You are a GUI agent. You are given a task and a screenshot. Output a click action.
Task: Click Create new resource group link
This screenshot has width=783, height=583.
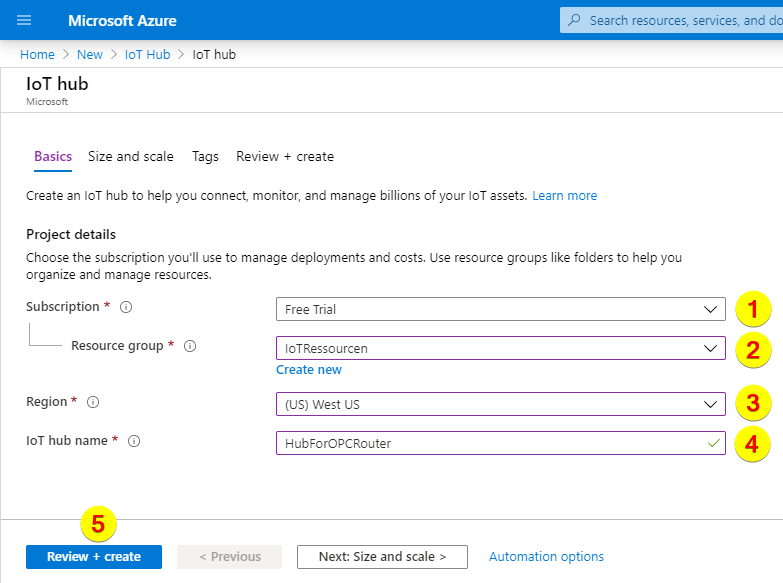coord(309,370)
